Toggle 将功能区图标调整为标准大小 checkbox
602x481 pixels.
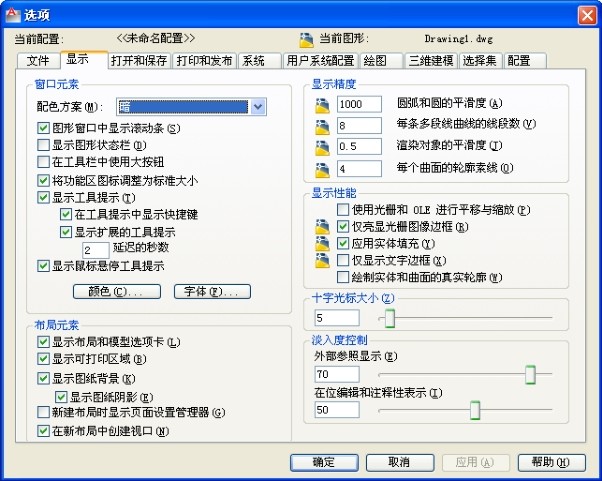(x=43, y=180)
